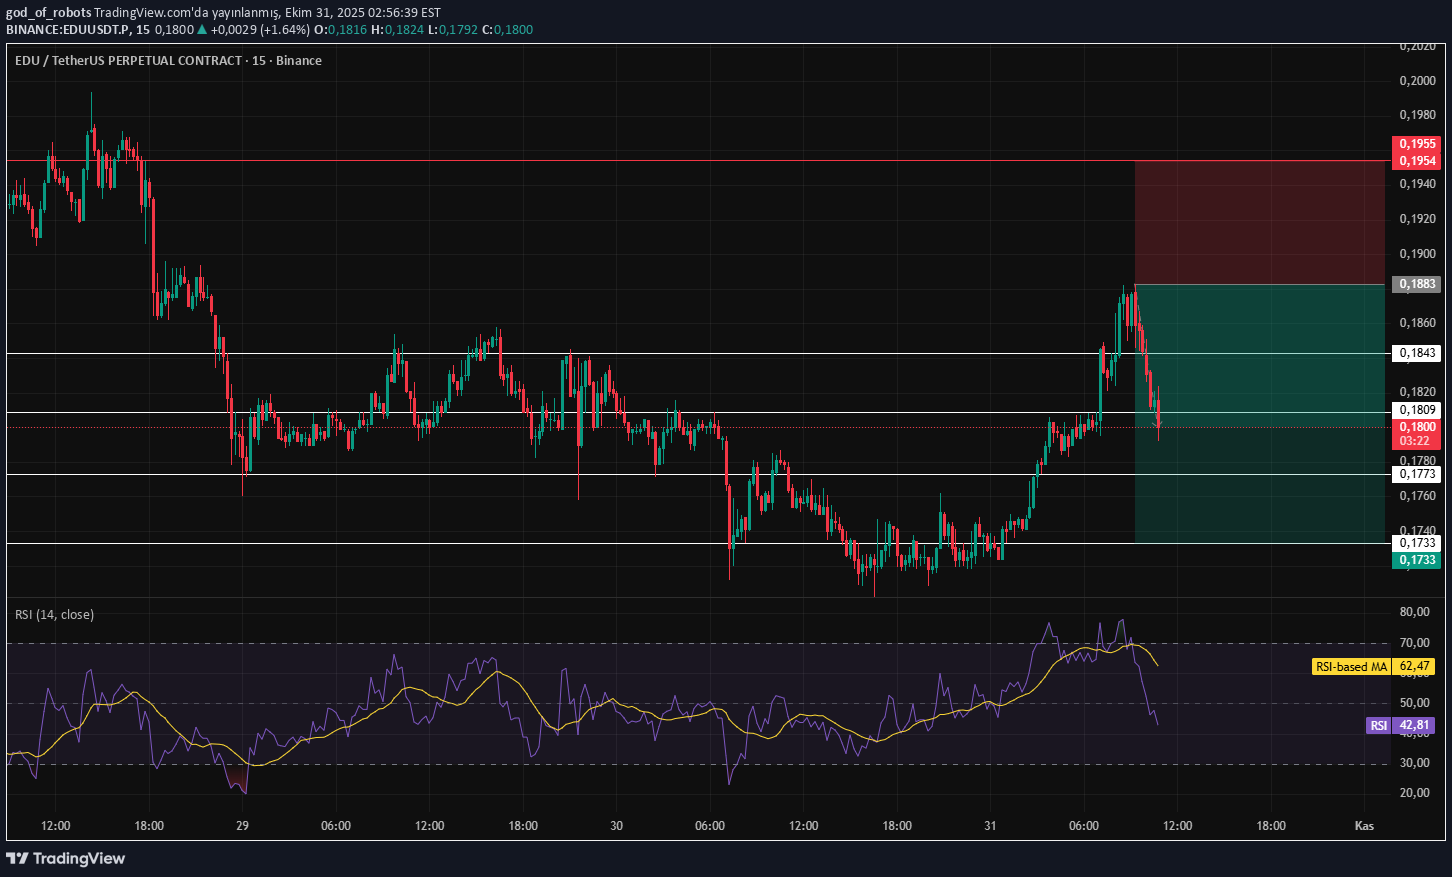Select the green take-profit zone of the position

click(x=1259, y=480)
